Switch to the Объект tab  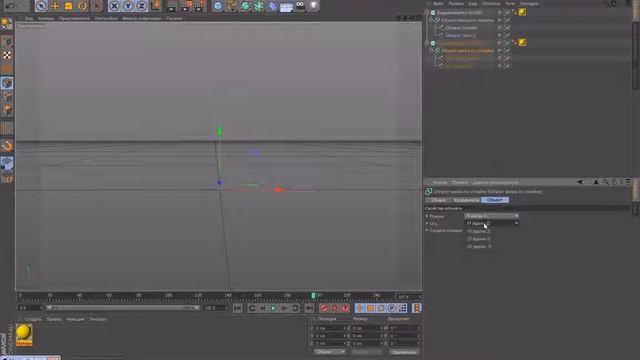[x=495, y=200]
